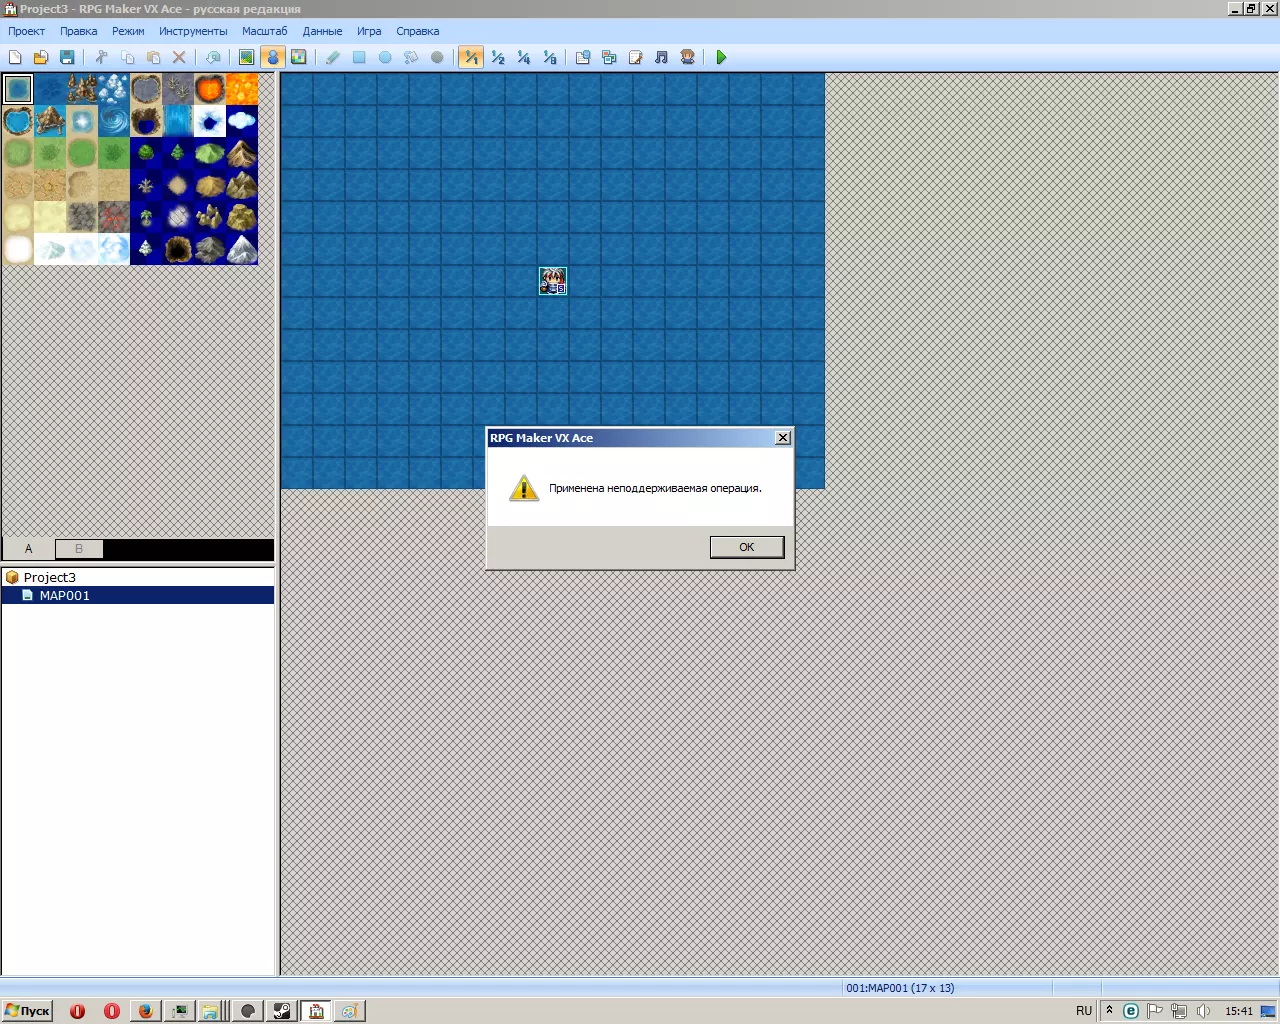Open the Script Editor icon

635,57
